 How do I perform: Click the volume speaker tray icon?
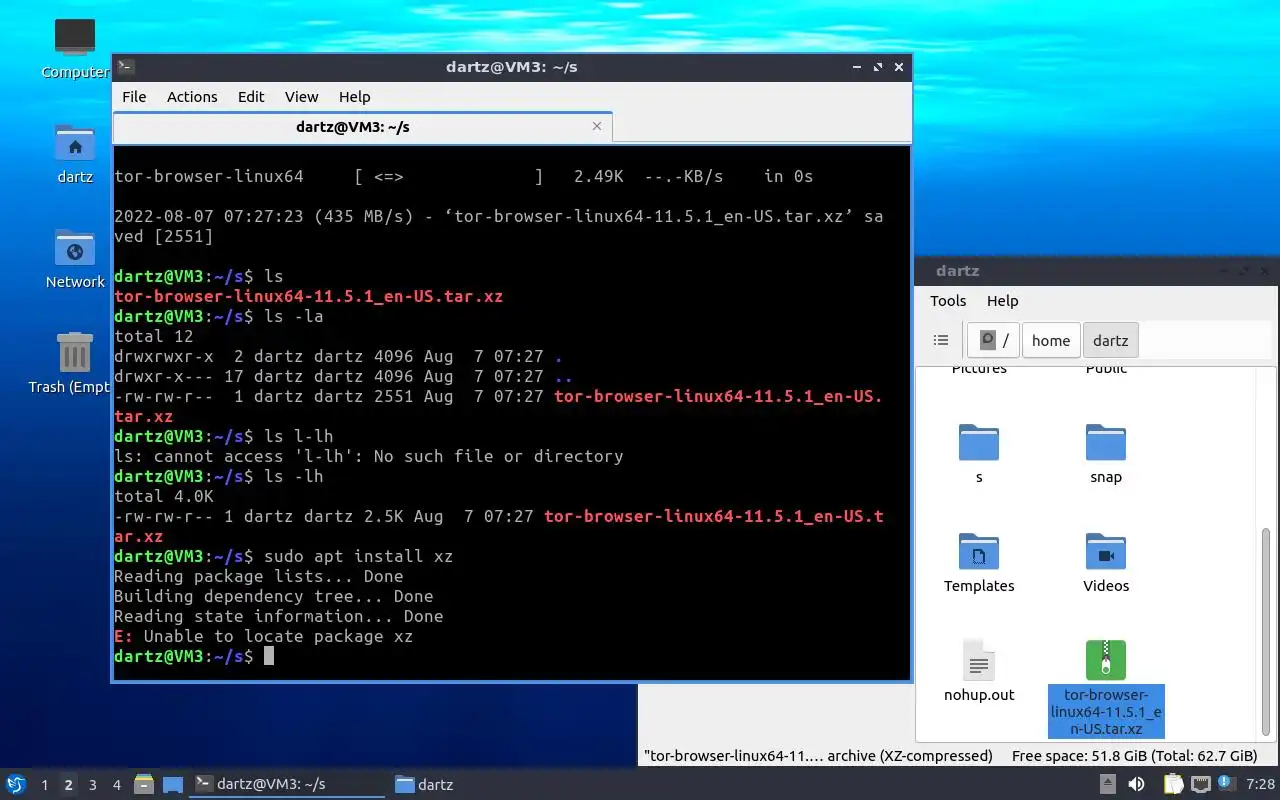[1136, 784]
